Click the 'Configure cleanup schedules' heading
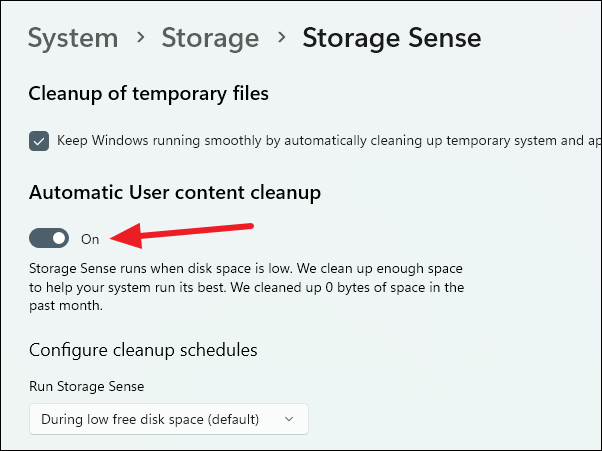The image size is (602, 451). tap(143, 350)
